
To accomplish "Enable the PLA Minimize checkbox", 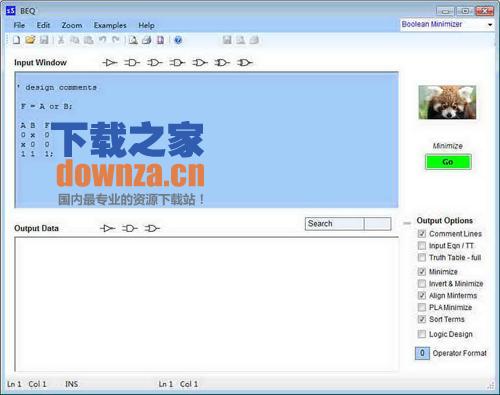I will tap(422, 307).
